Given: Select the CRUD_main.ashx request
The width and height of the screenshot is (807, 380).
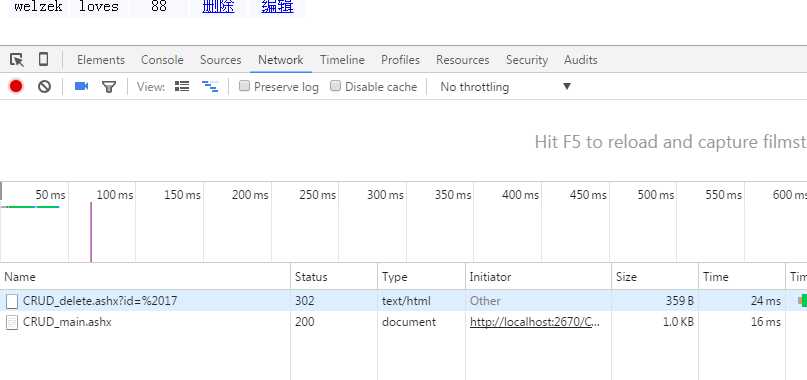Looking at the screenshot, I should 67,322.
